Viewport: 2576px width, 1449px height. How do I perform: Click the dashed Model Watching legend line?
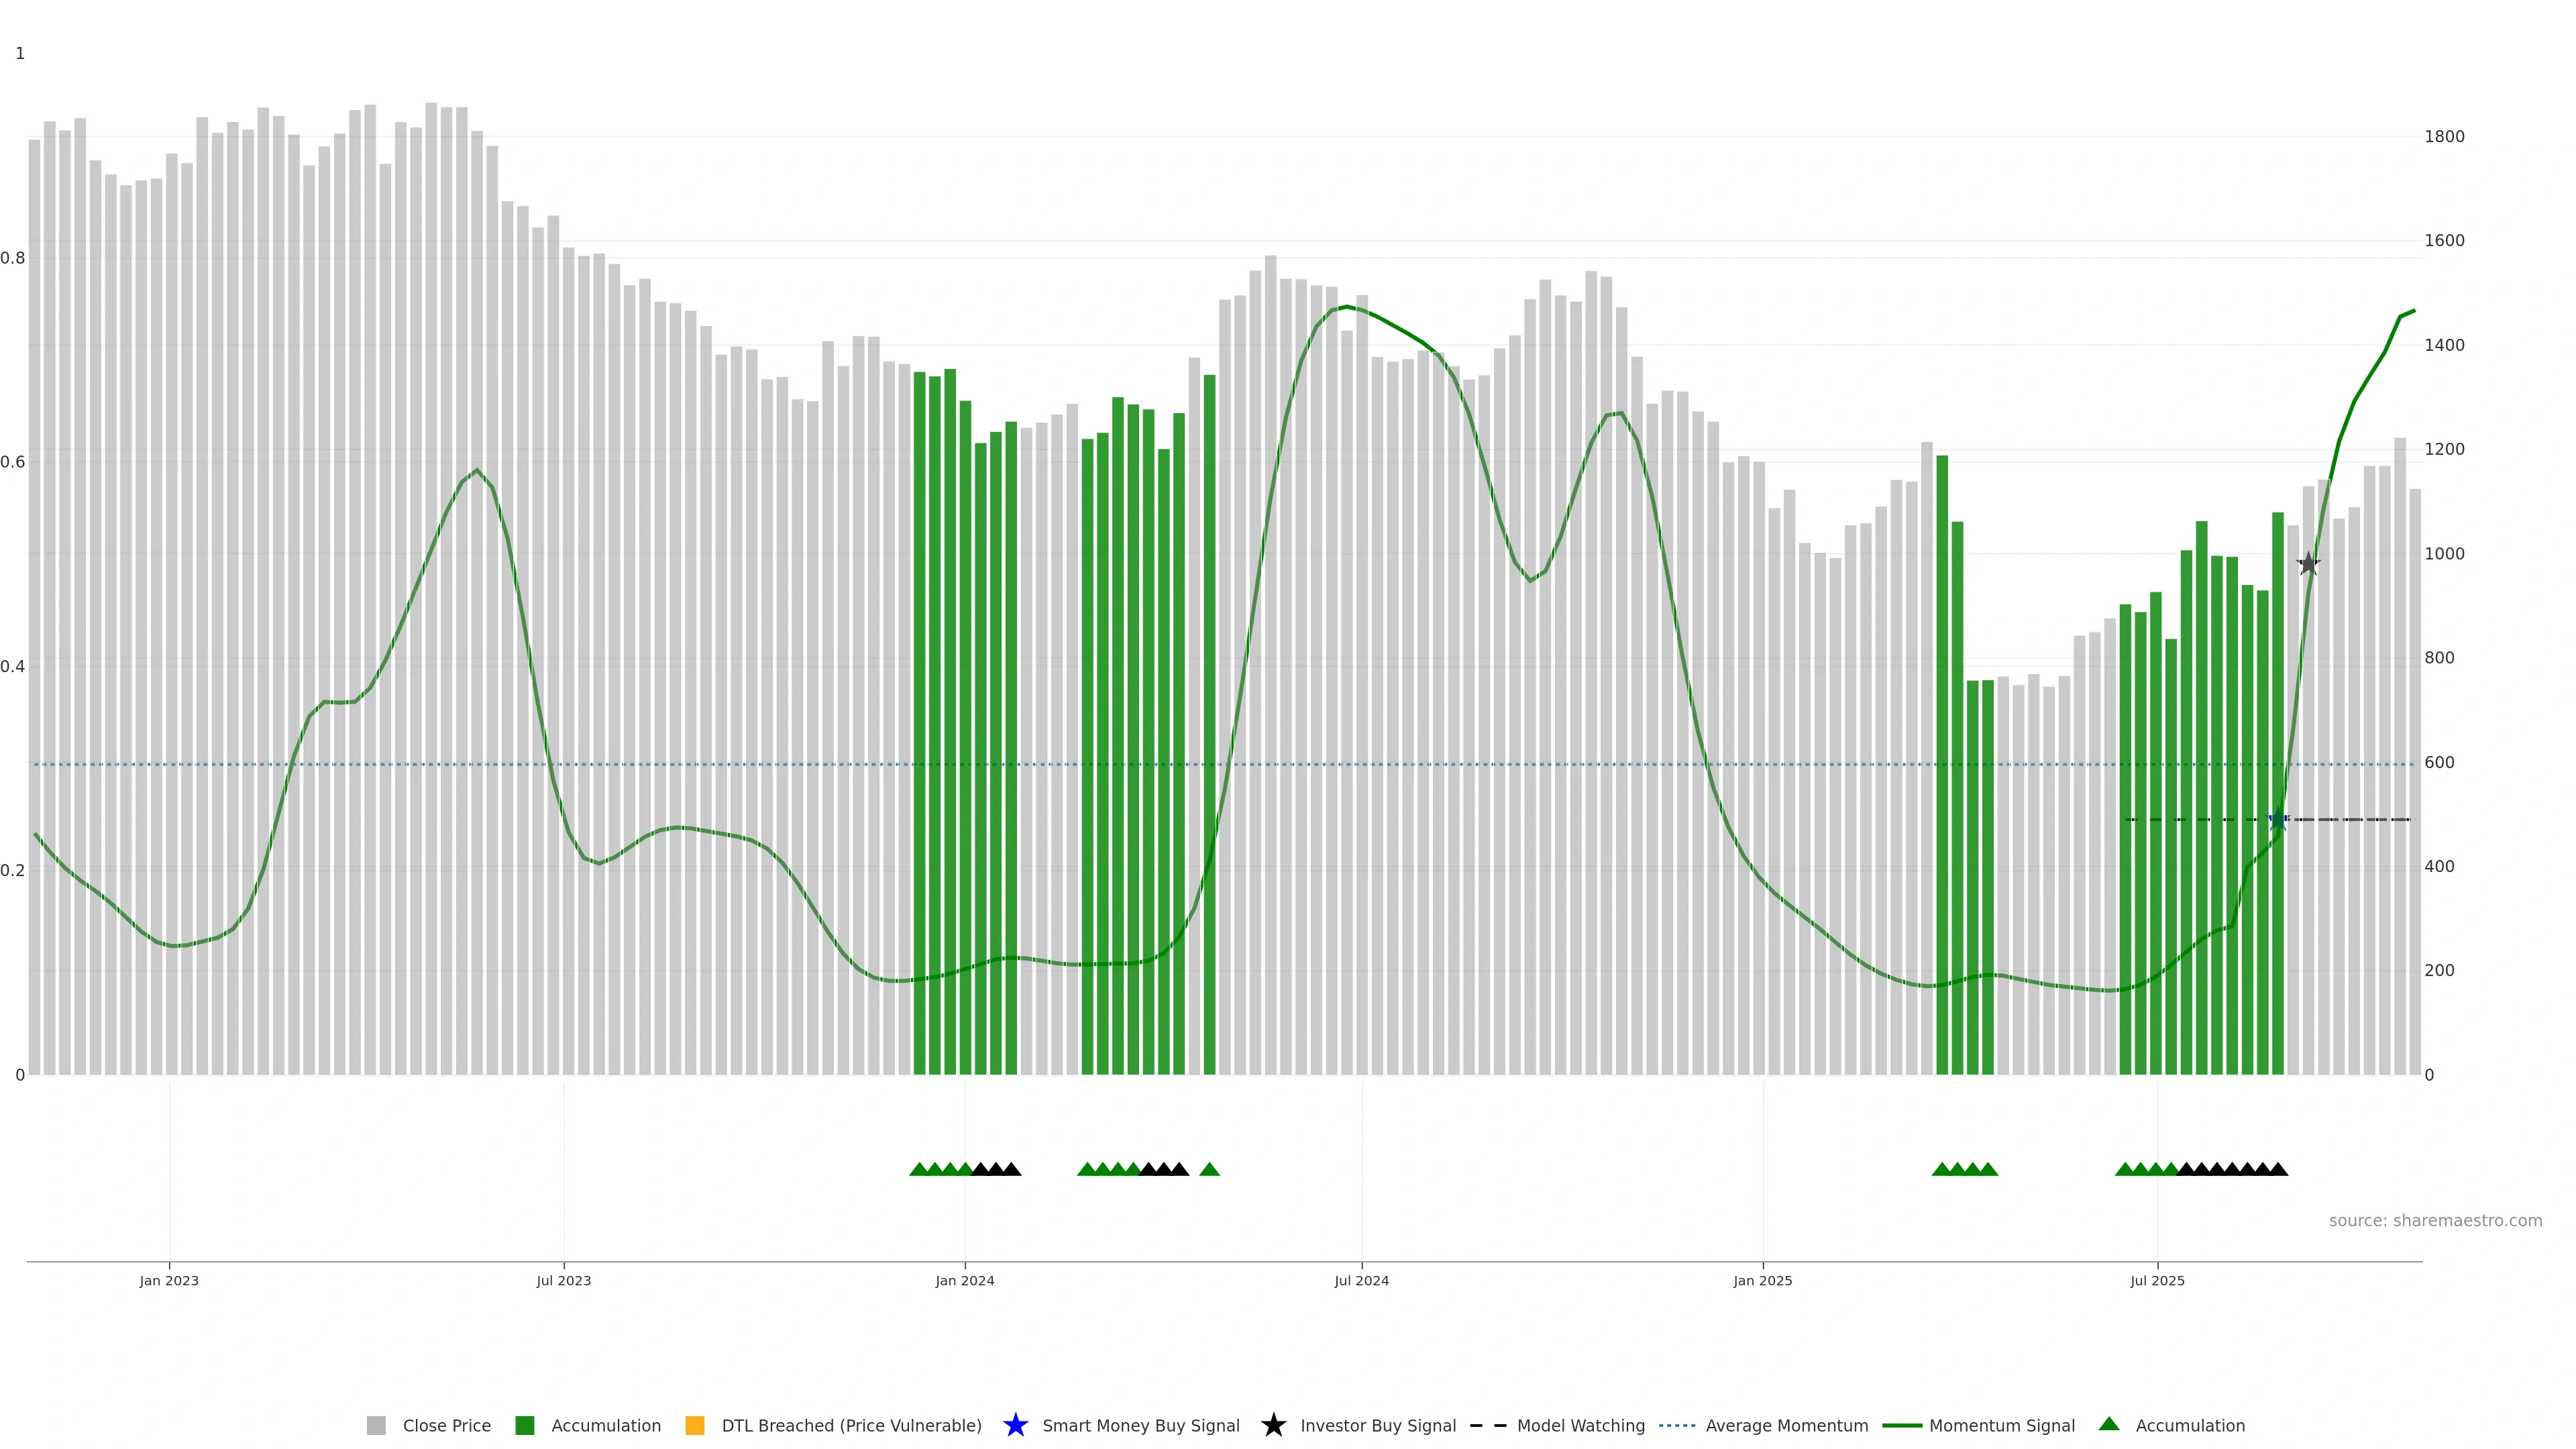coord(1488,1425)
